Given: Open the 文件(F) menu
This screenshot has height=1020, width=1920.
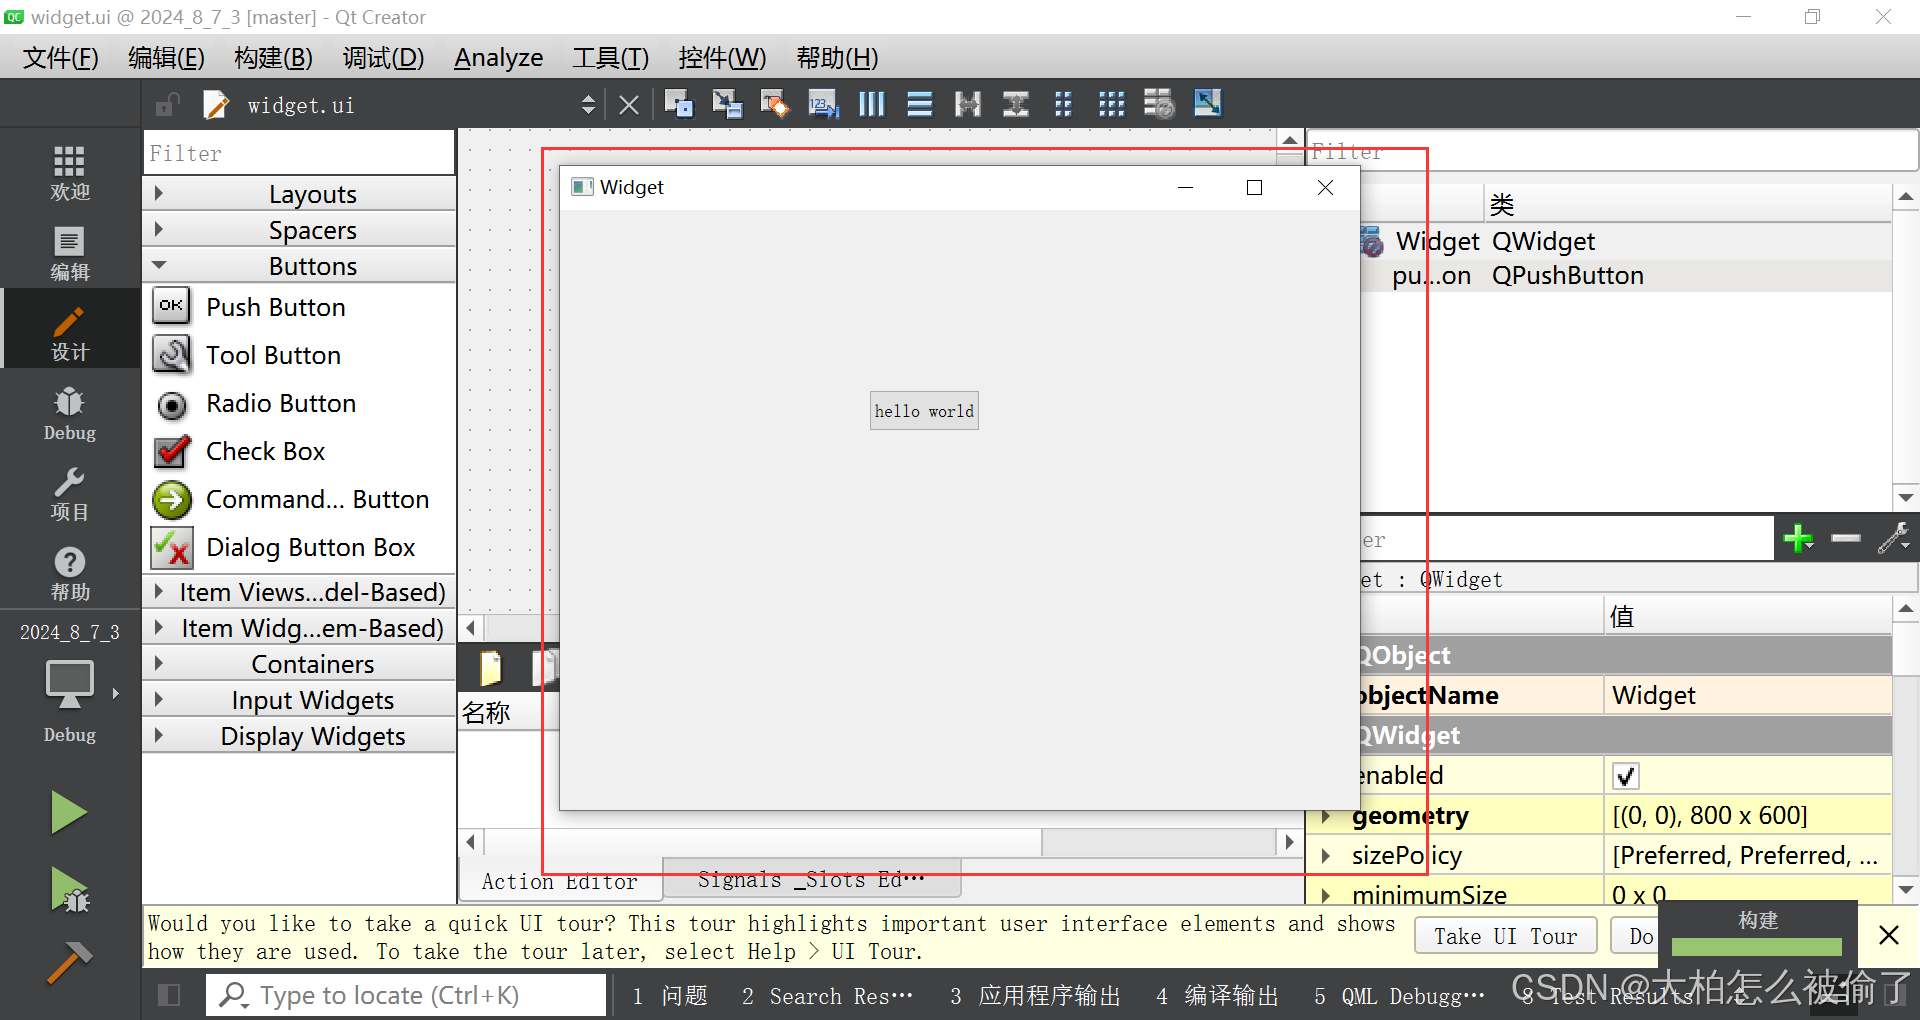Looking at the screenshot, I should (x=61, y=58).
